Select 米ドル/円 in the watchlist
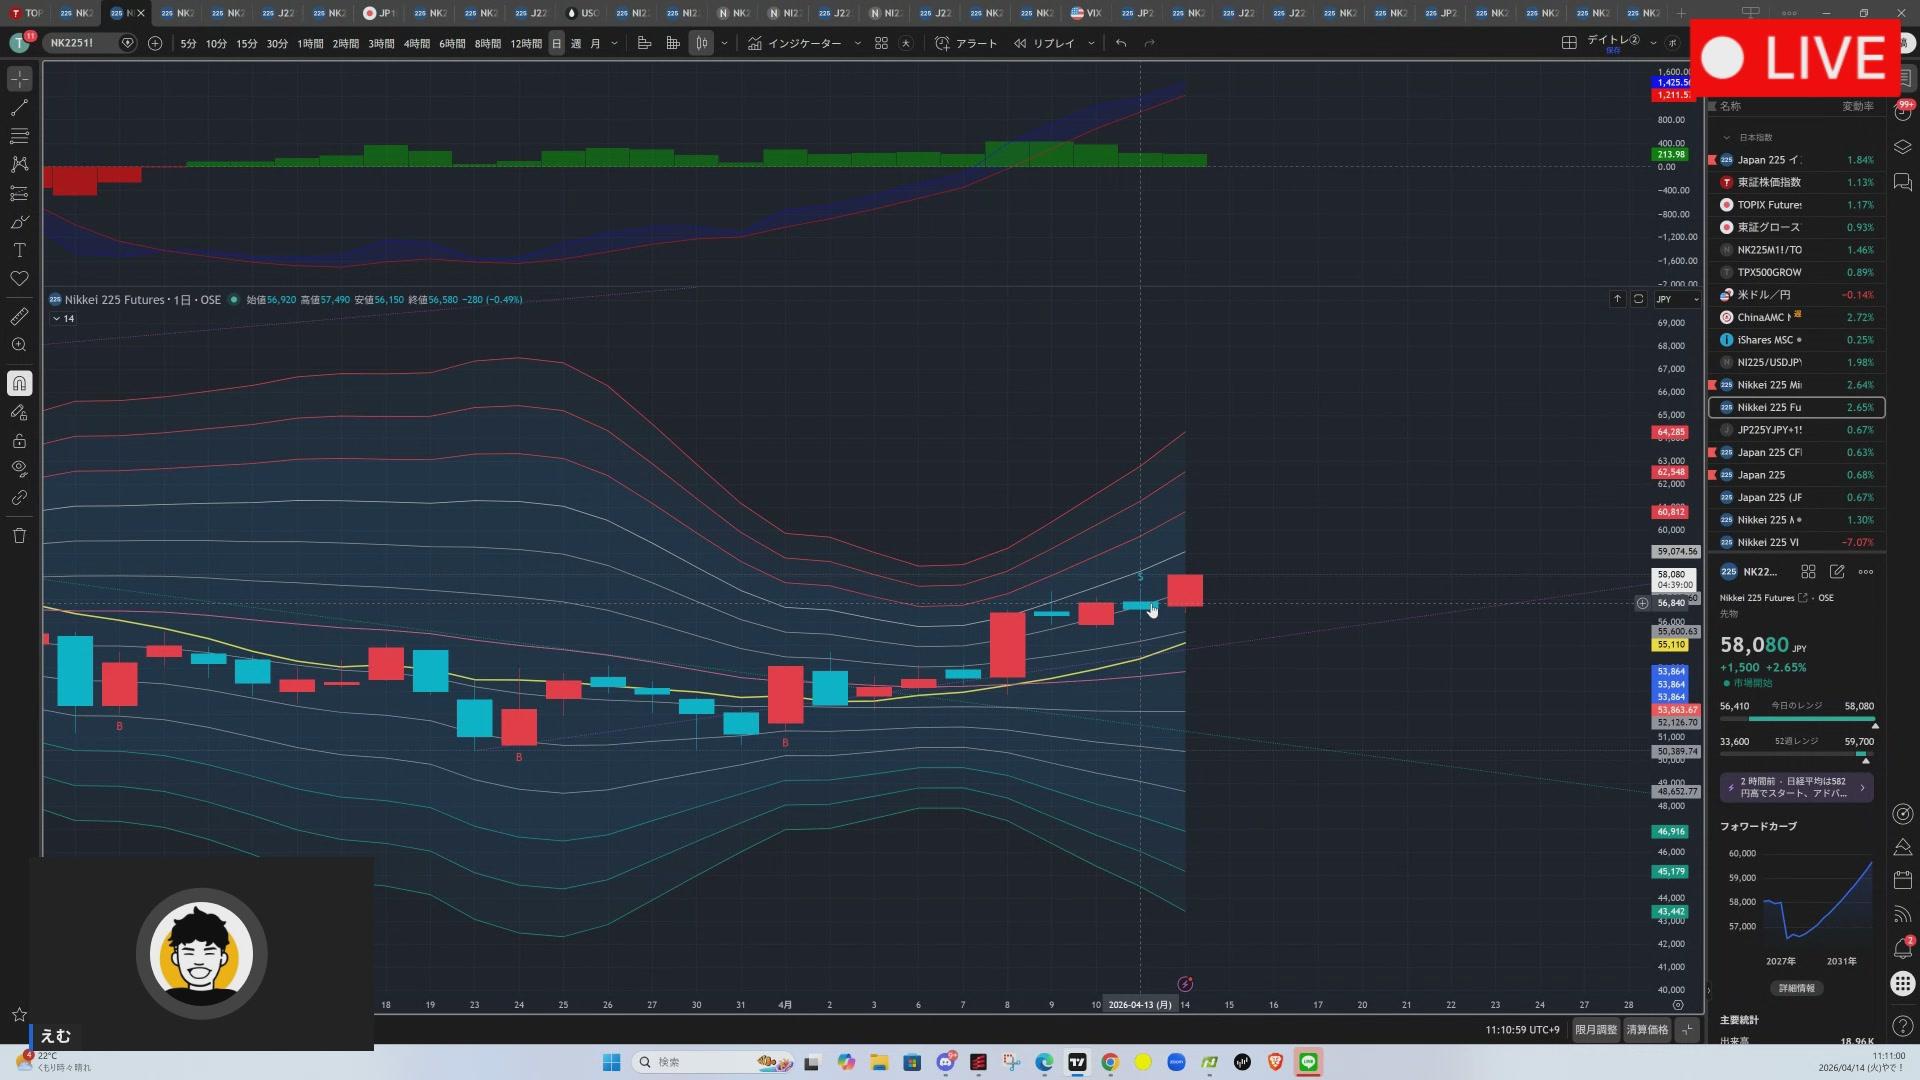 pyautogui.click(x=1764, y=295)
